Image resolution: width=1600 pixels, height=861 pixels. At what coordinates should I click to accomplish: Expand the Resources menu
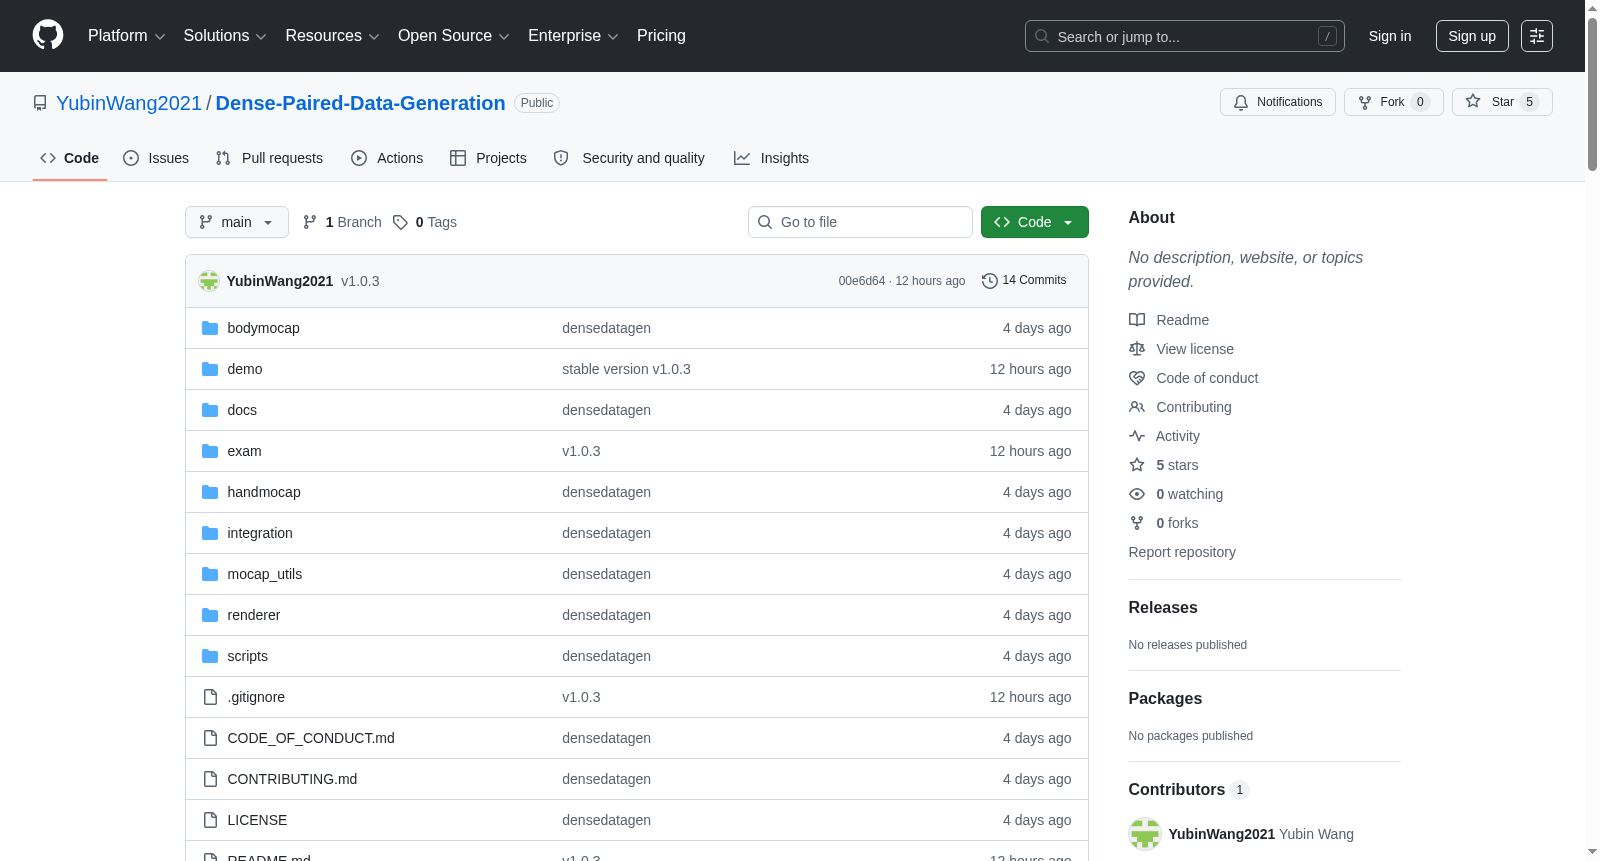333,36
